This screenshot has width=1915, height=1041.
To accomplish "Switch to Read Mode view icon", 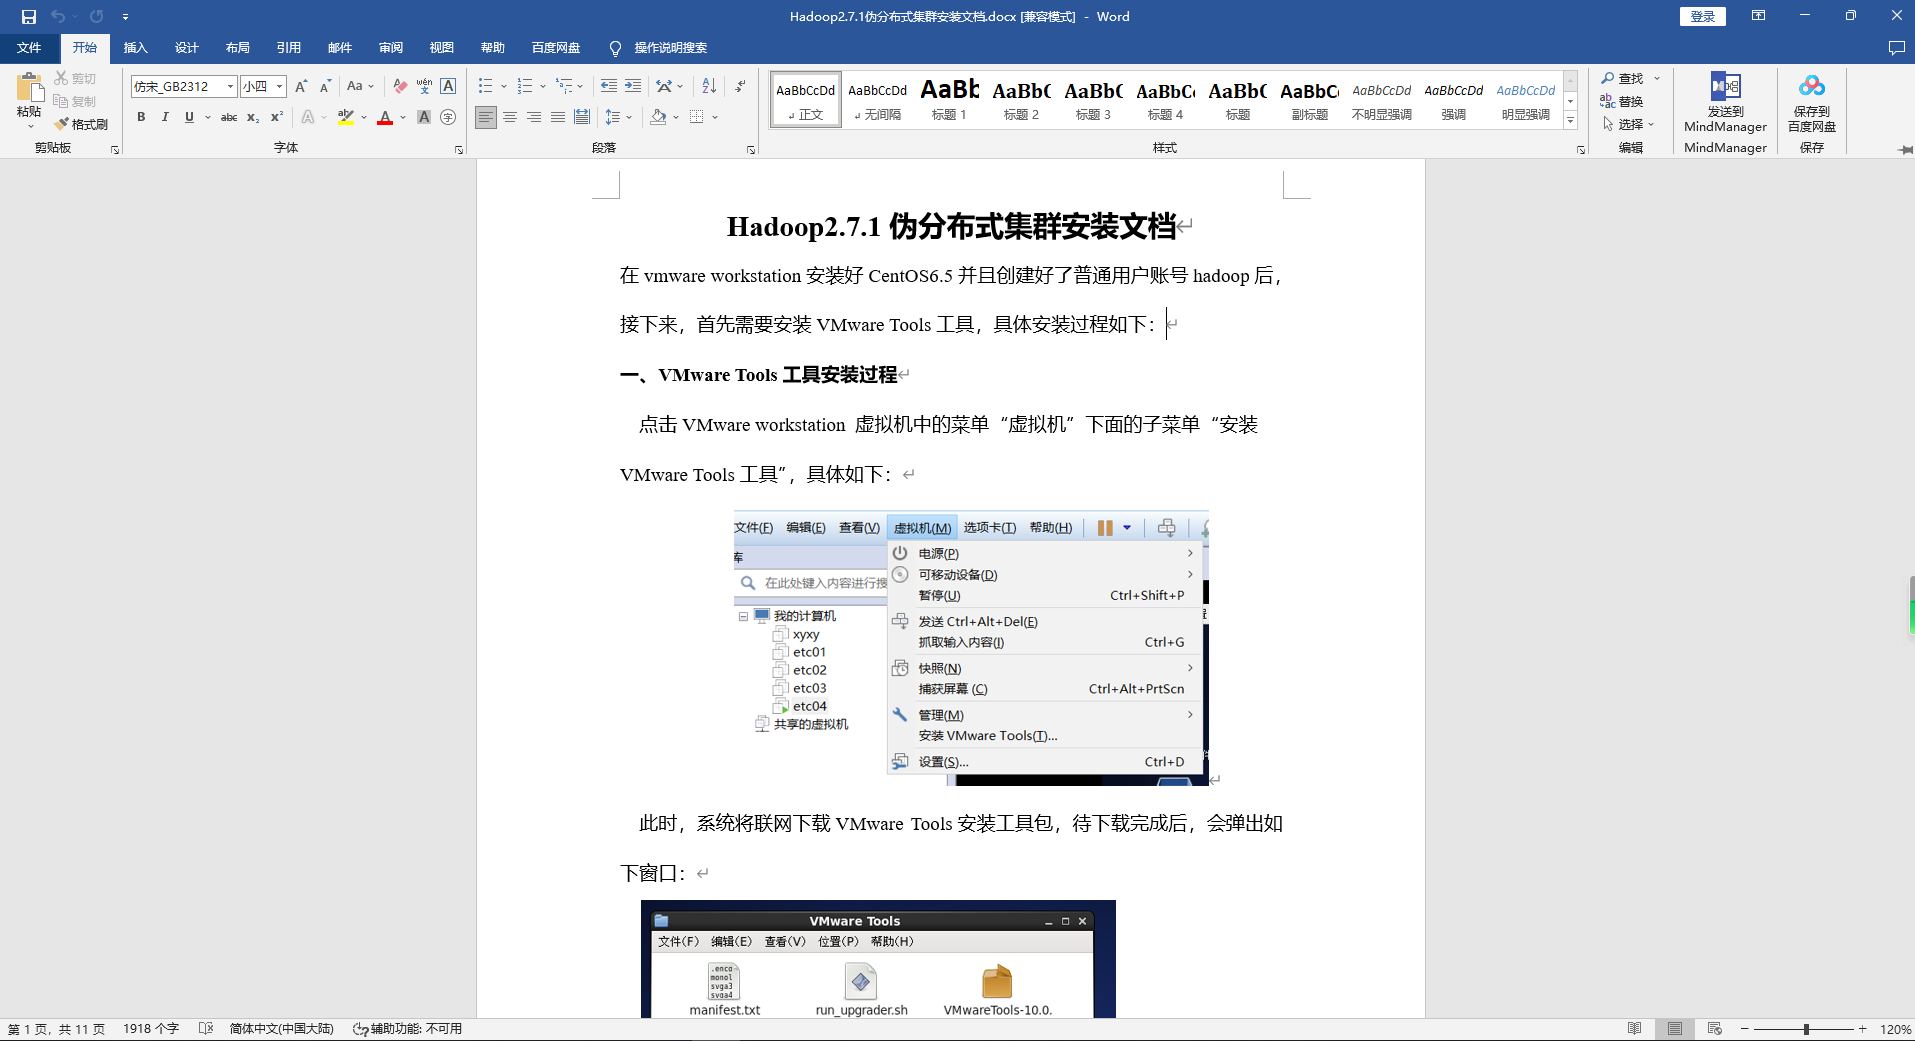I will tap(1634, 1028).
